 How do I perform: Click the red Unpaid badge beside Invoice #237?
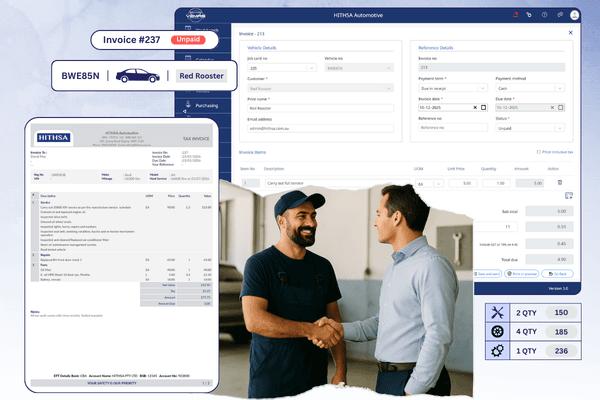[x=188, y=39]
